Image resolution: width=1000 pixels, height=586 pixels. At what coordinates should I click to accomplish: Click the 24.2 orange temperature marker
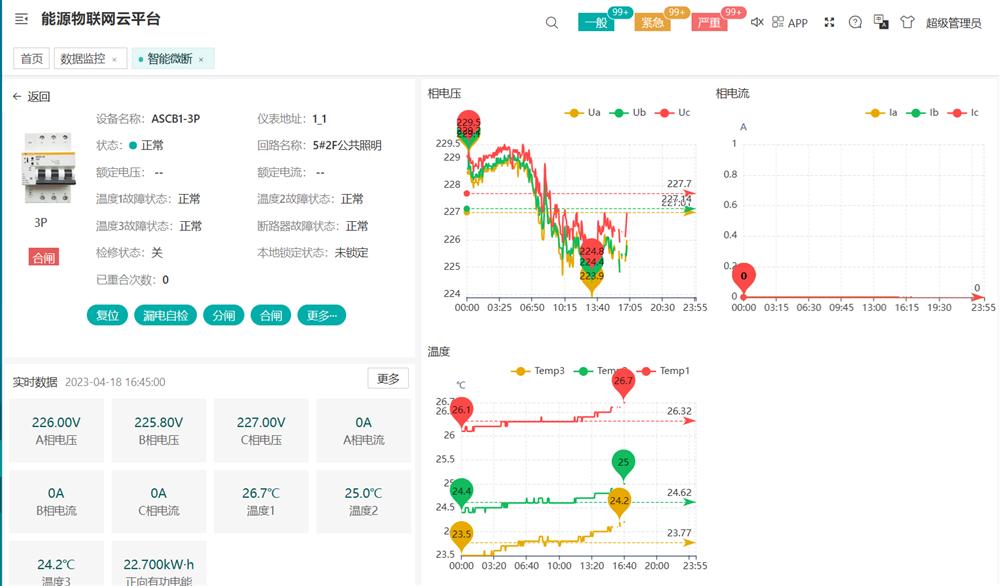point(619,502)
